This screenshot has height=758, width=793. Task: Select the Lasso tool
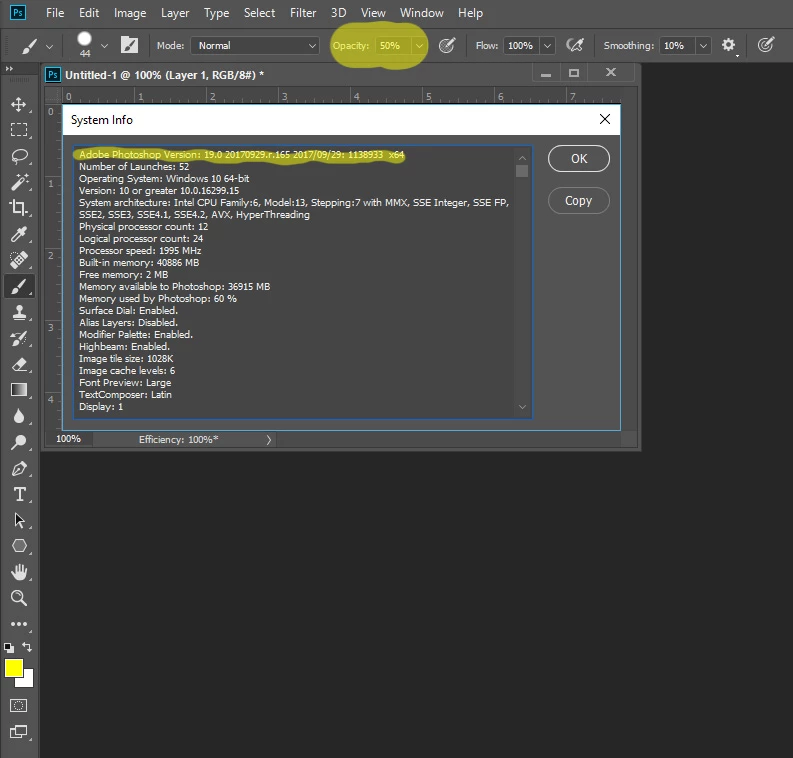tap(19, 156)
